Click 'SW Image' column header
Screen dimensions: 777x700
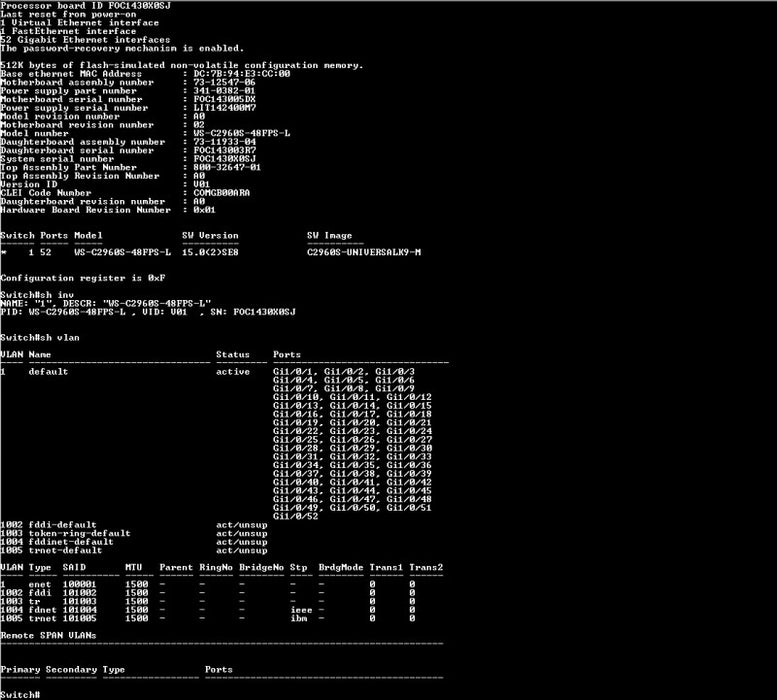(329, 235)
